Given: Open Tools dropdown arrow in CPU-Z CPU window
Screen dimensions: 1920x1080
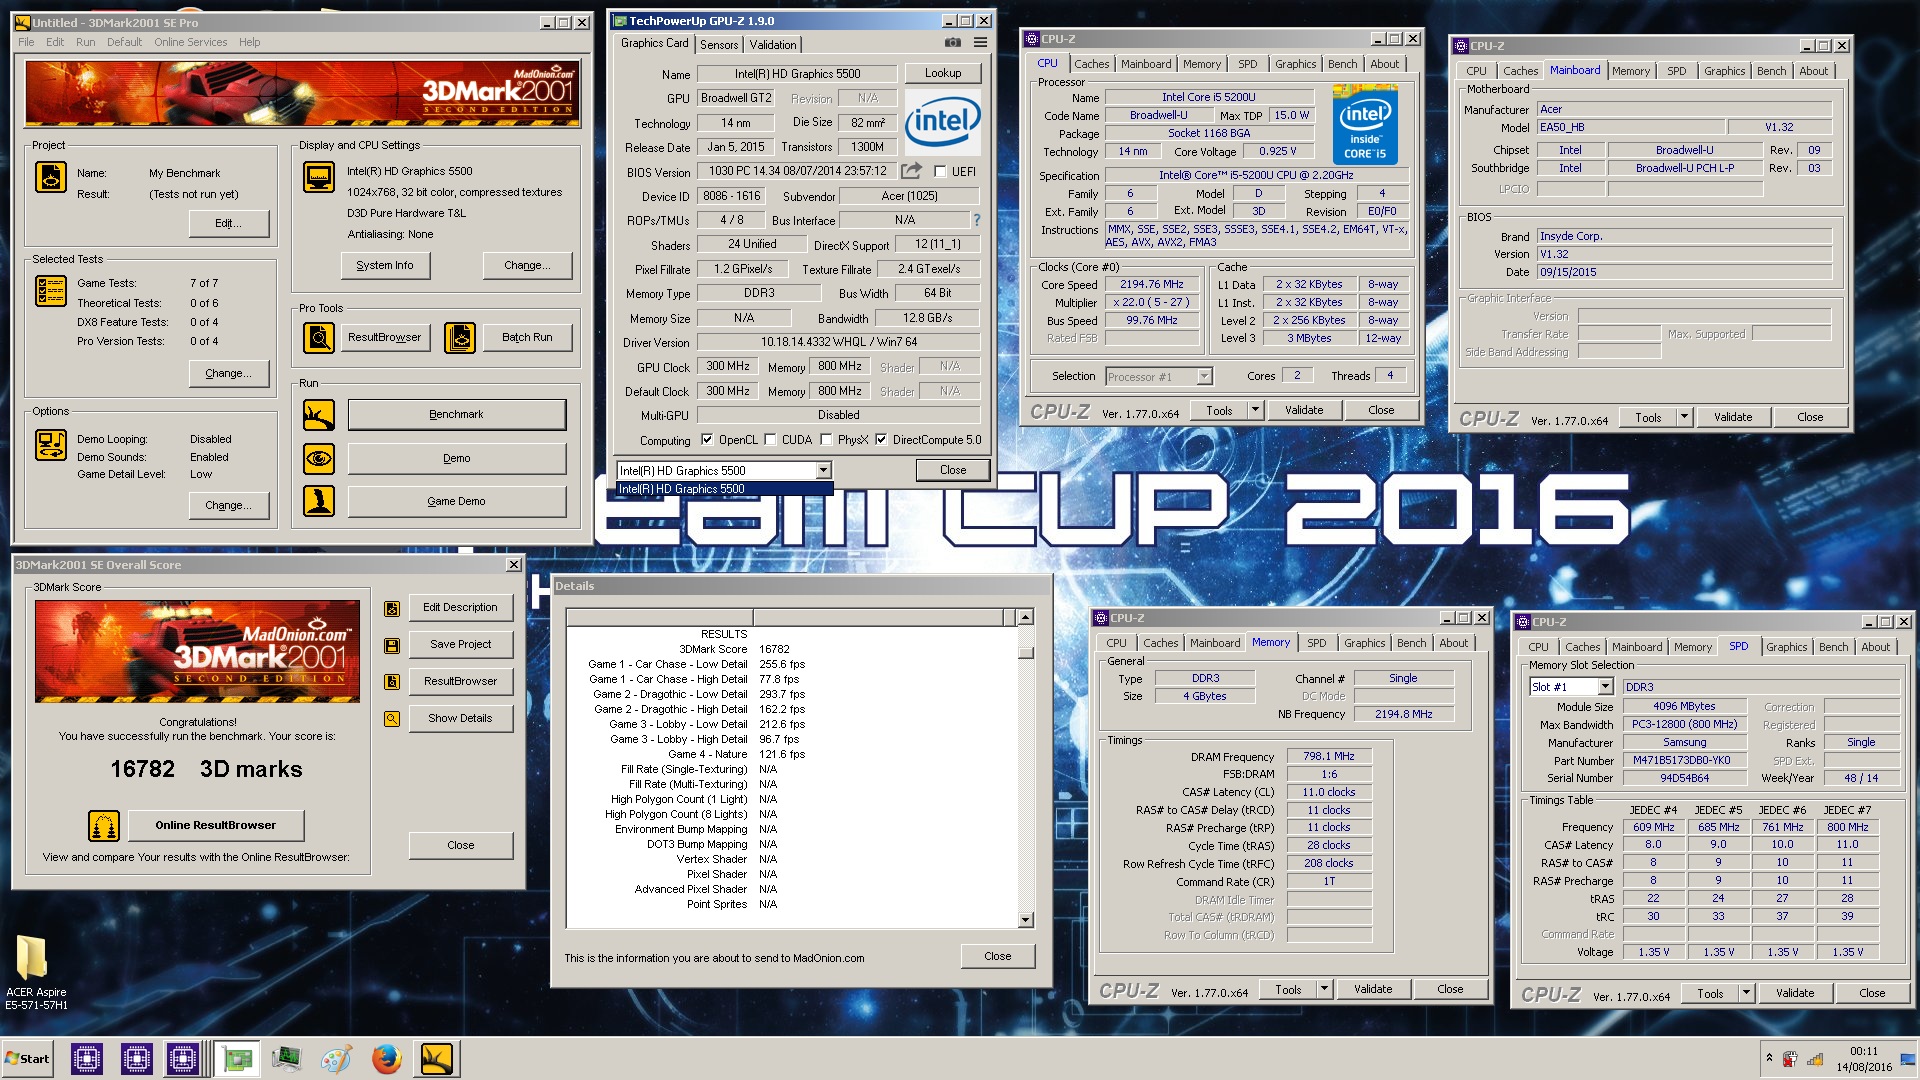Looking at the screenshot, I should 1256,410.
